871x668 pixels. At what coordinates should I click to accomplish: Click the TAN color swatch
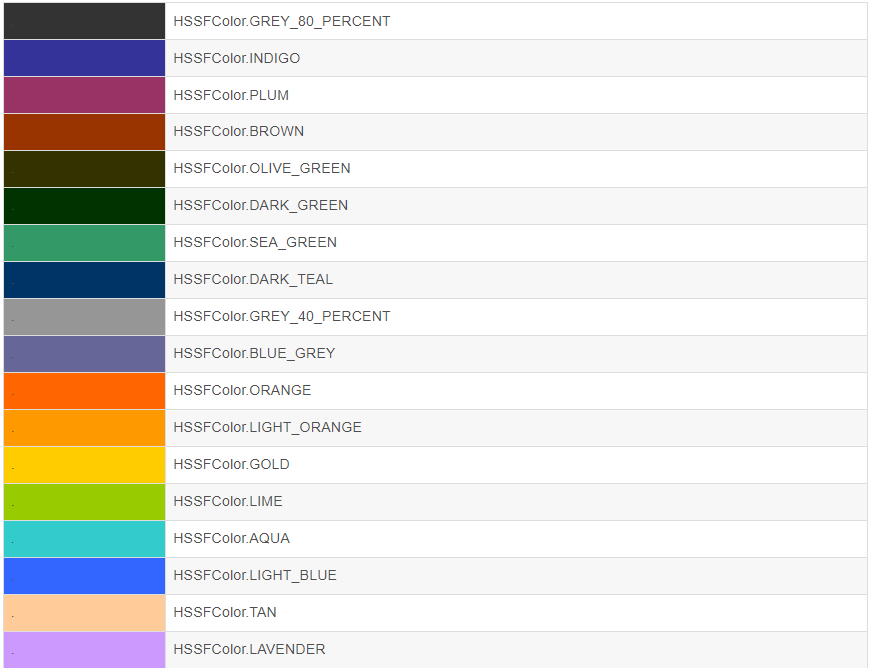click(84, 613)
